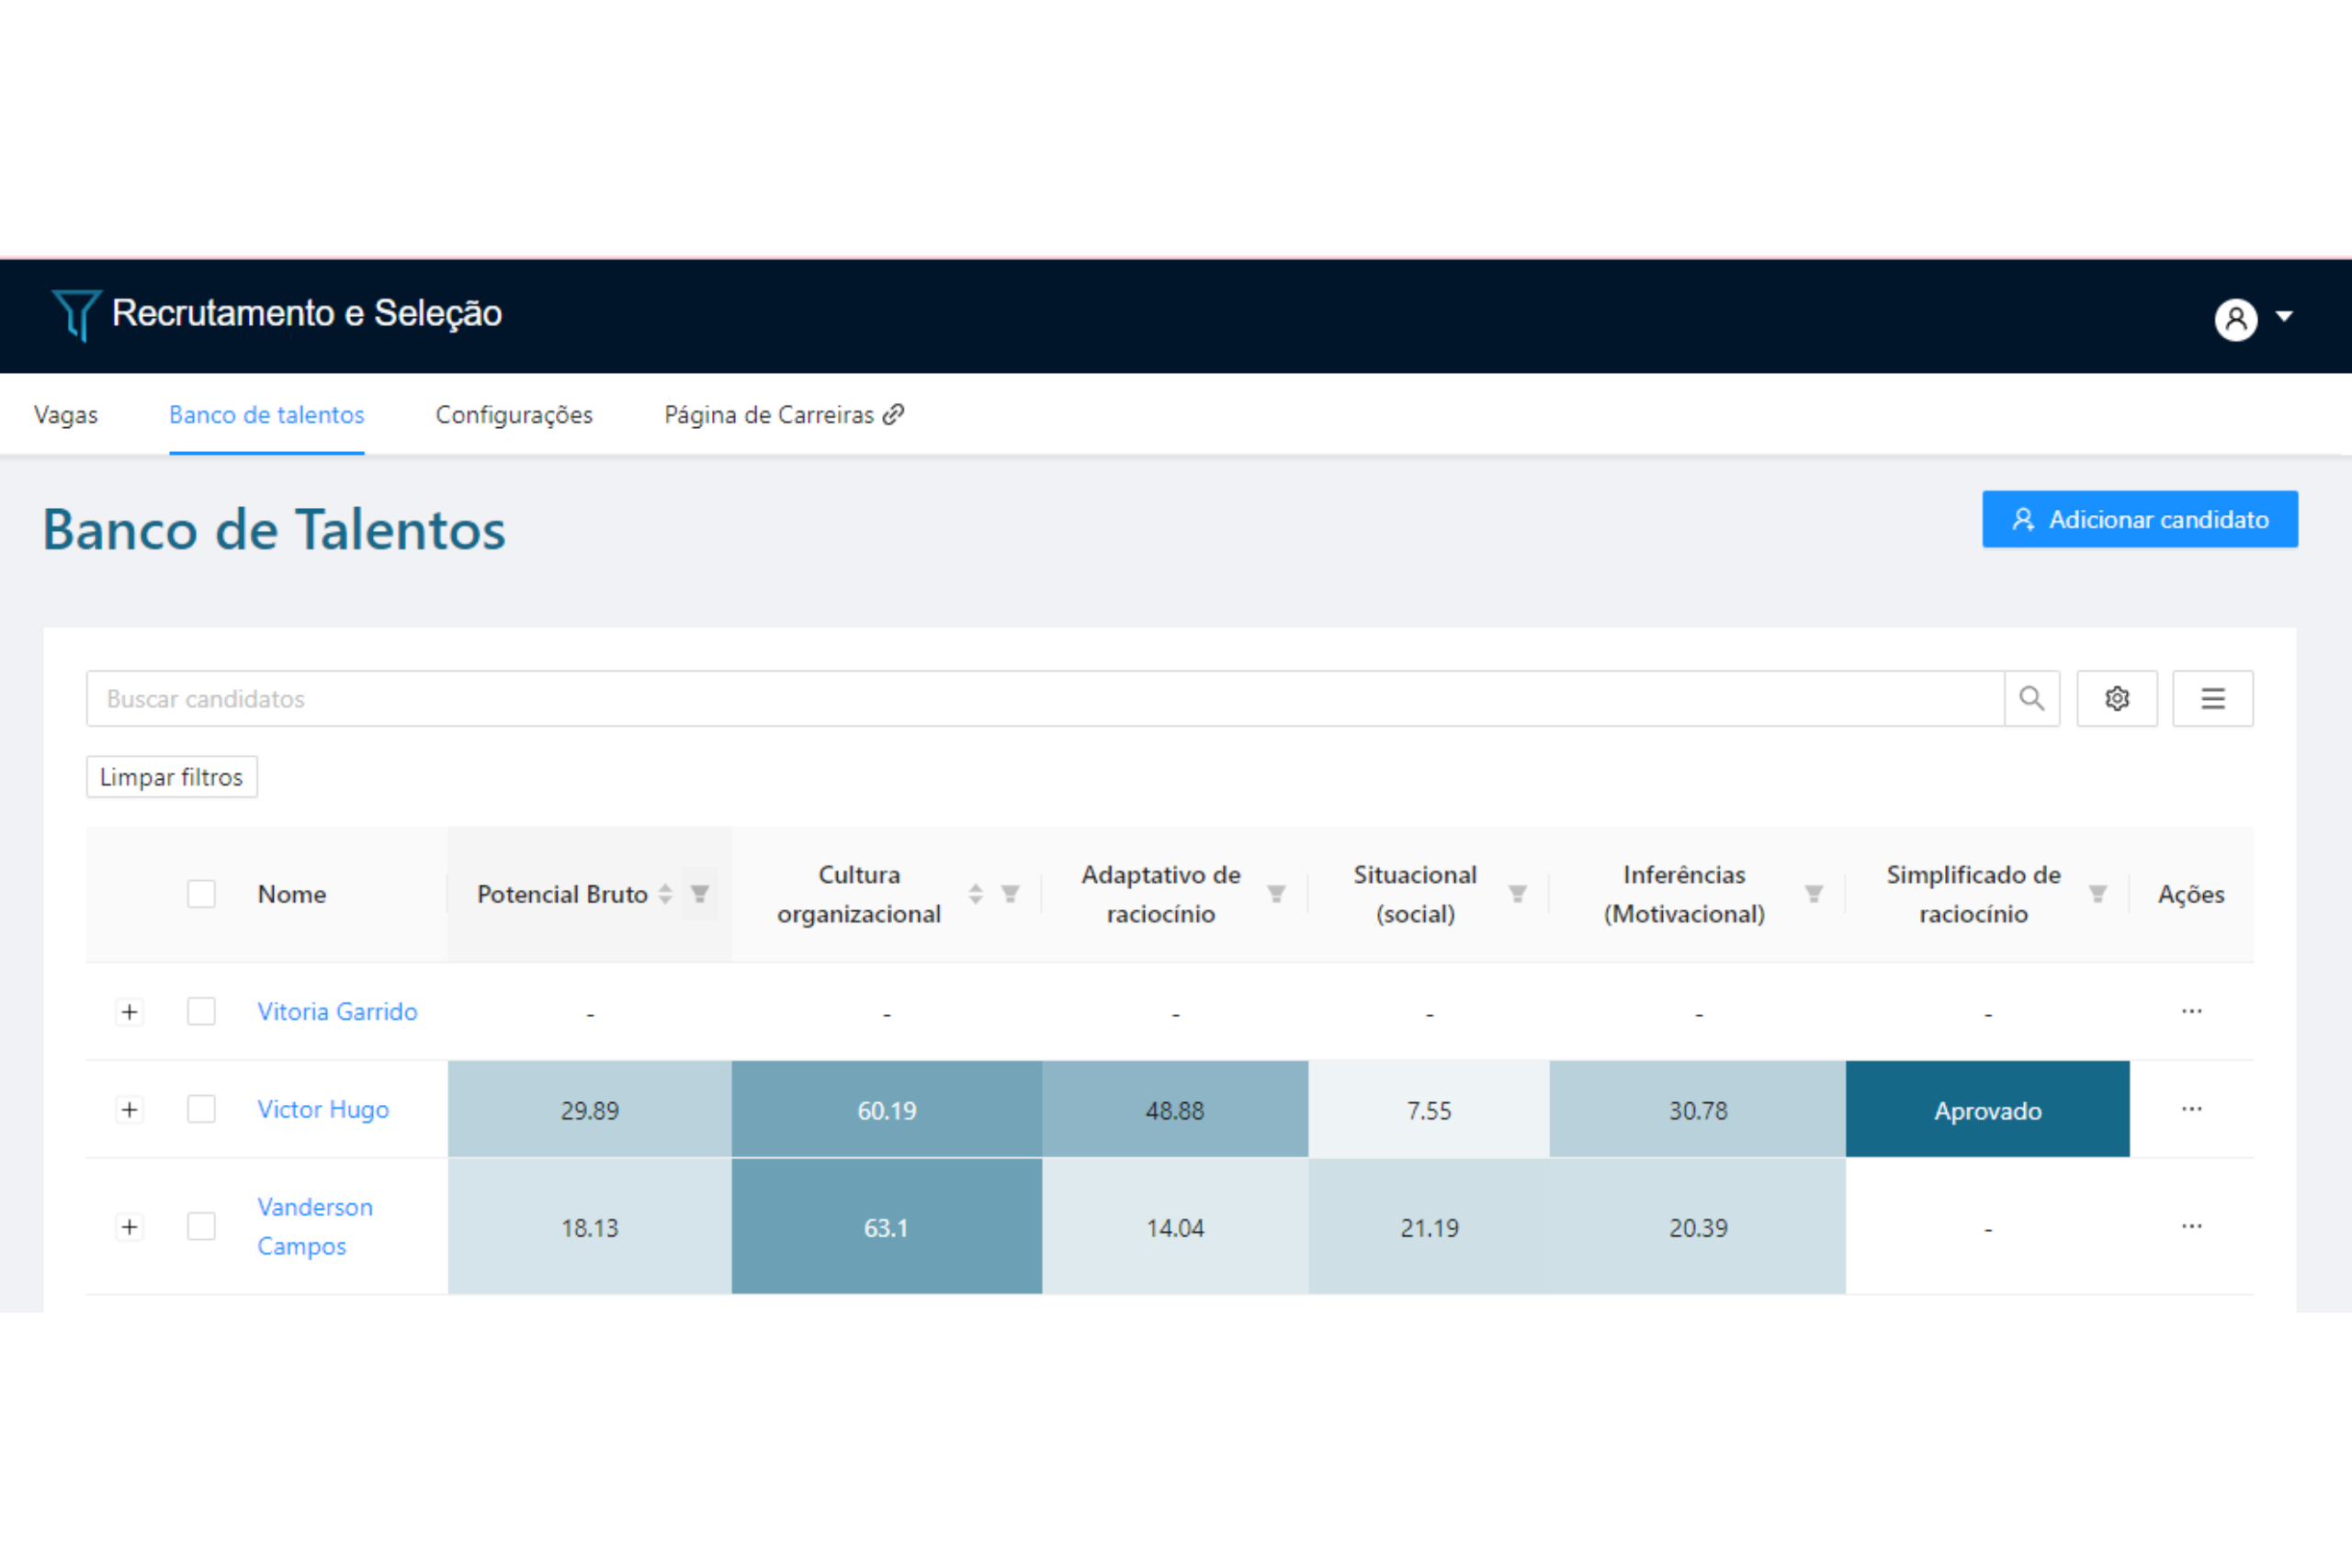Filter the Adaptativo de raciocínio column
Viewport: 2352px width, 1568px height.
1276,893
